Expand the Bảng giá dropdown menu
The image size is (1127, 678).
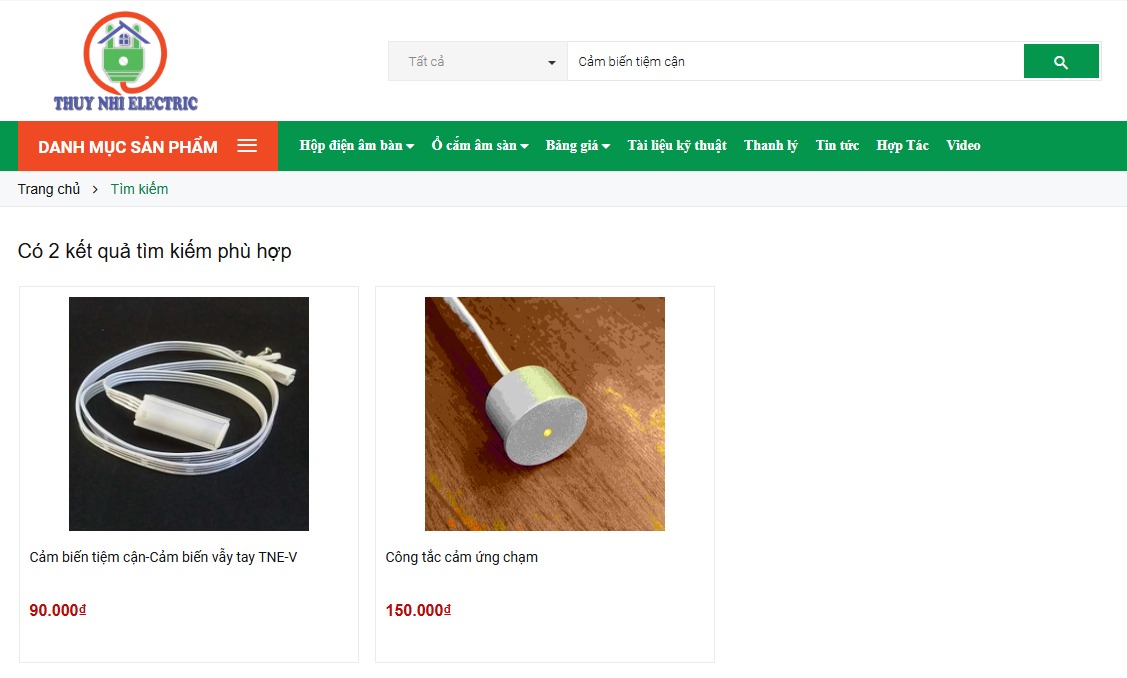(x=578, y=145)
